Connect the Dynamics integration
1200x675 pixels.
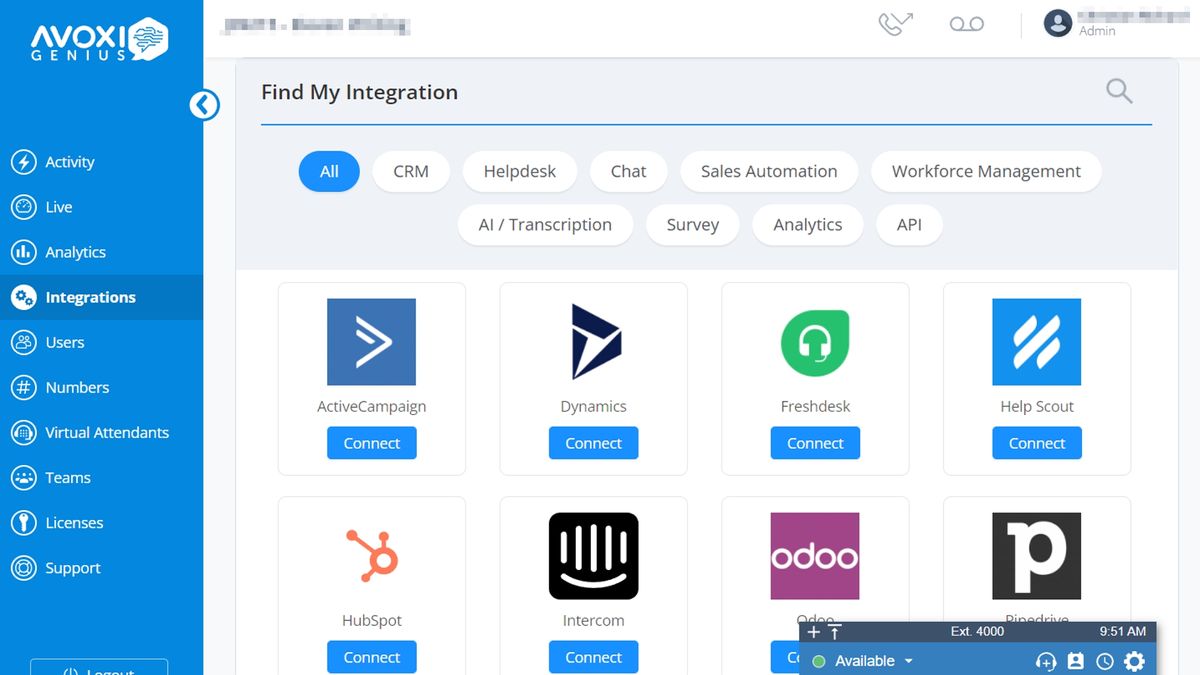tap(594, 443)
